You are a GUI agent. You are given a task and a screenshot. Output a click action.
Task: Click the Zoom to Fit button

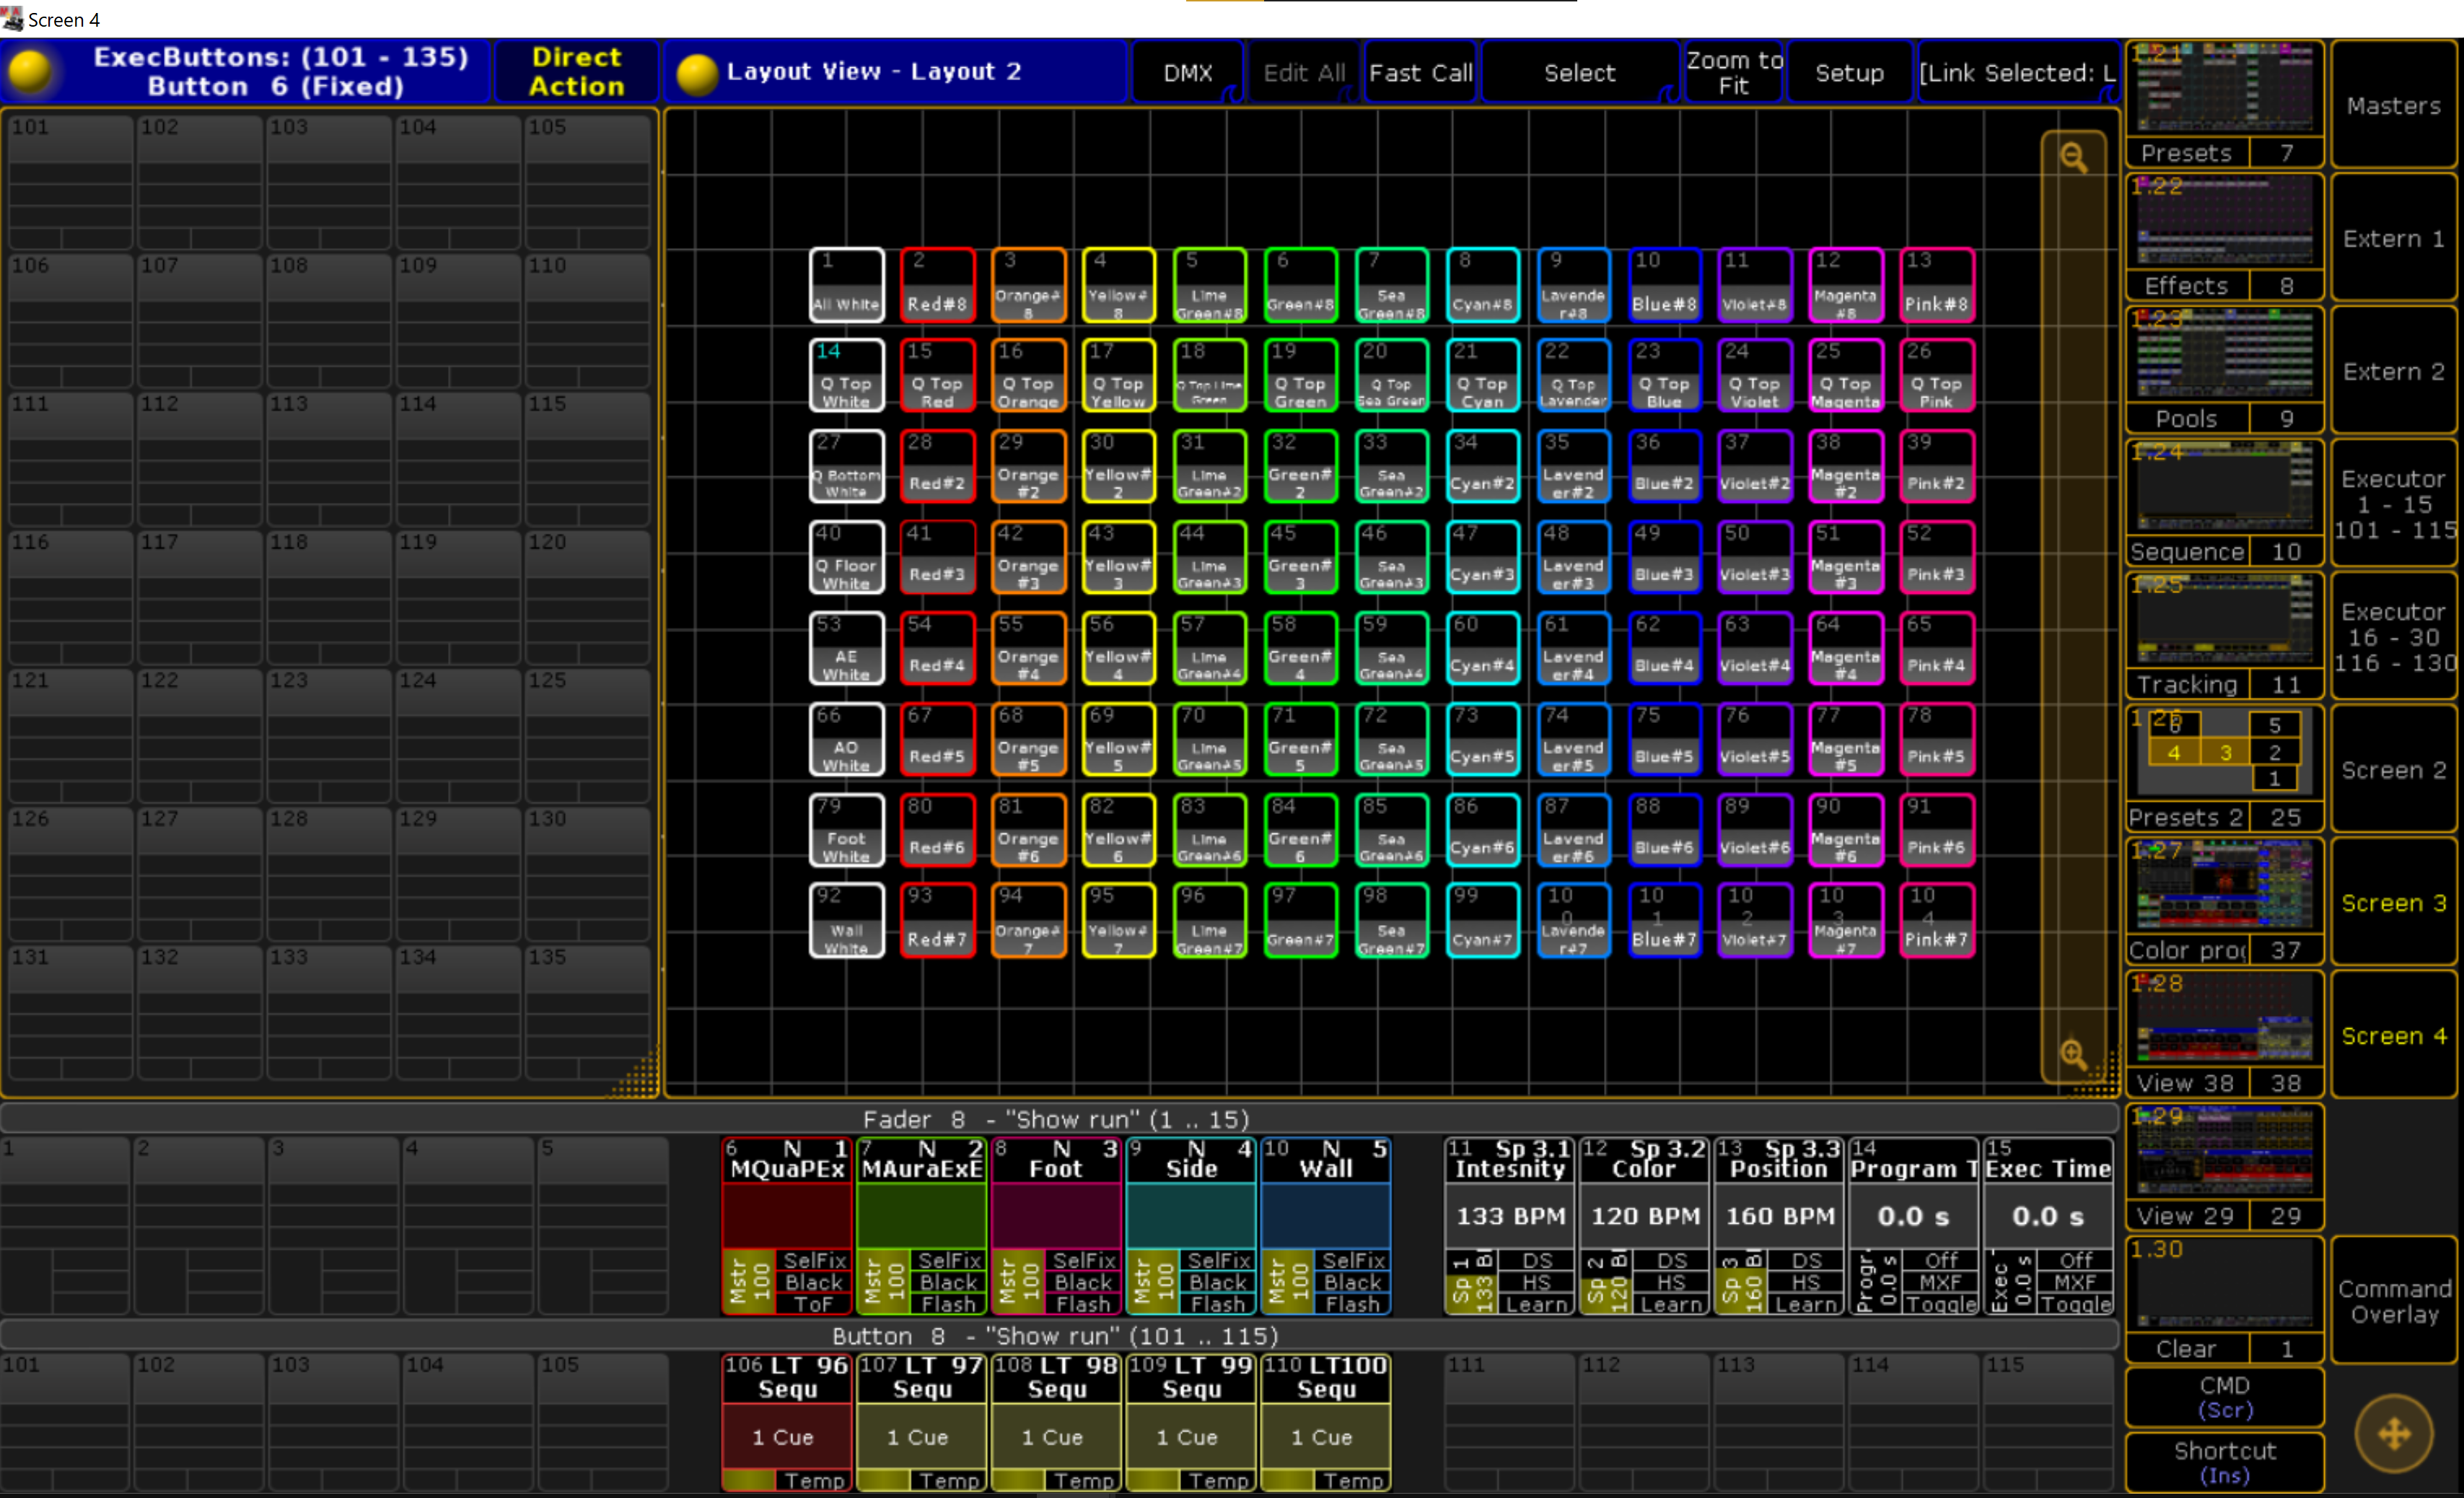pos(1733,73)
